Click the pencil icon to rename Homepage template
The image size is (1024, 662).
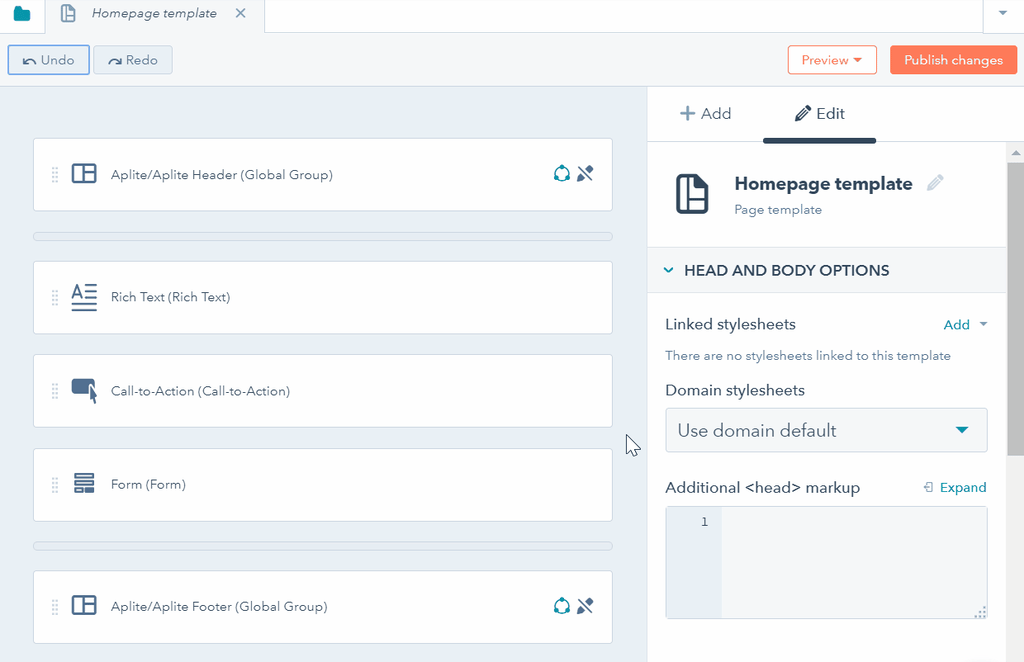point(935,183)
